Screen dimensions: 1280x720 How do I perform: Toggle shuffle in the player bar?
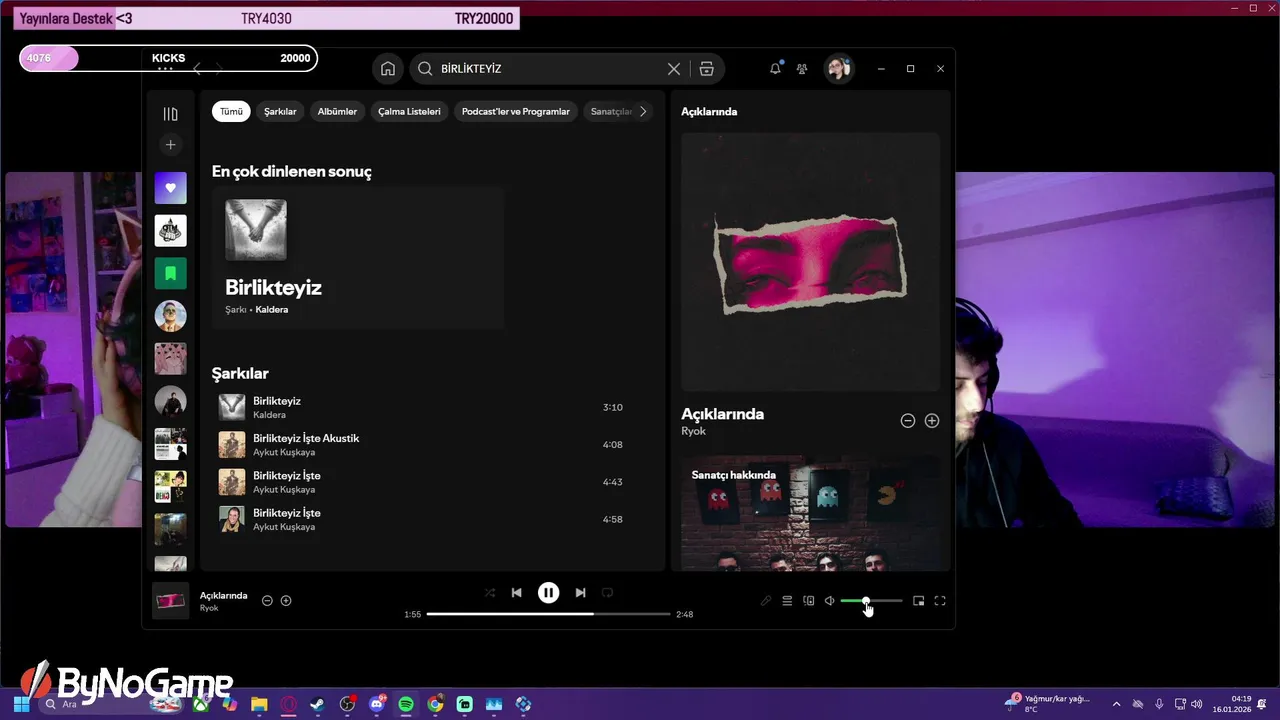[x=490, y=593]
